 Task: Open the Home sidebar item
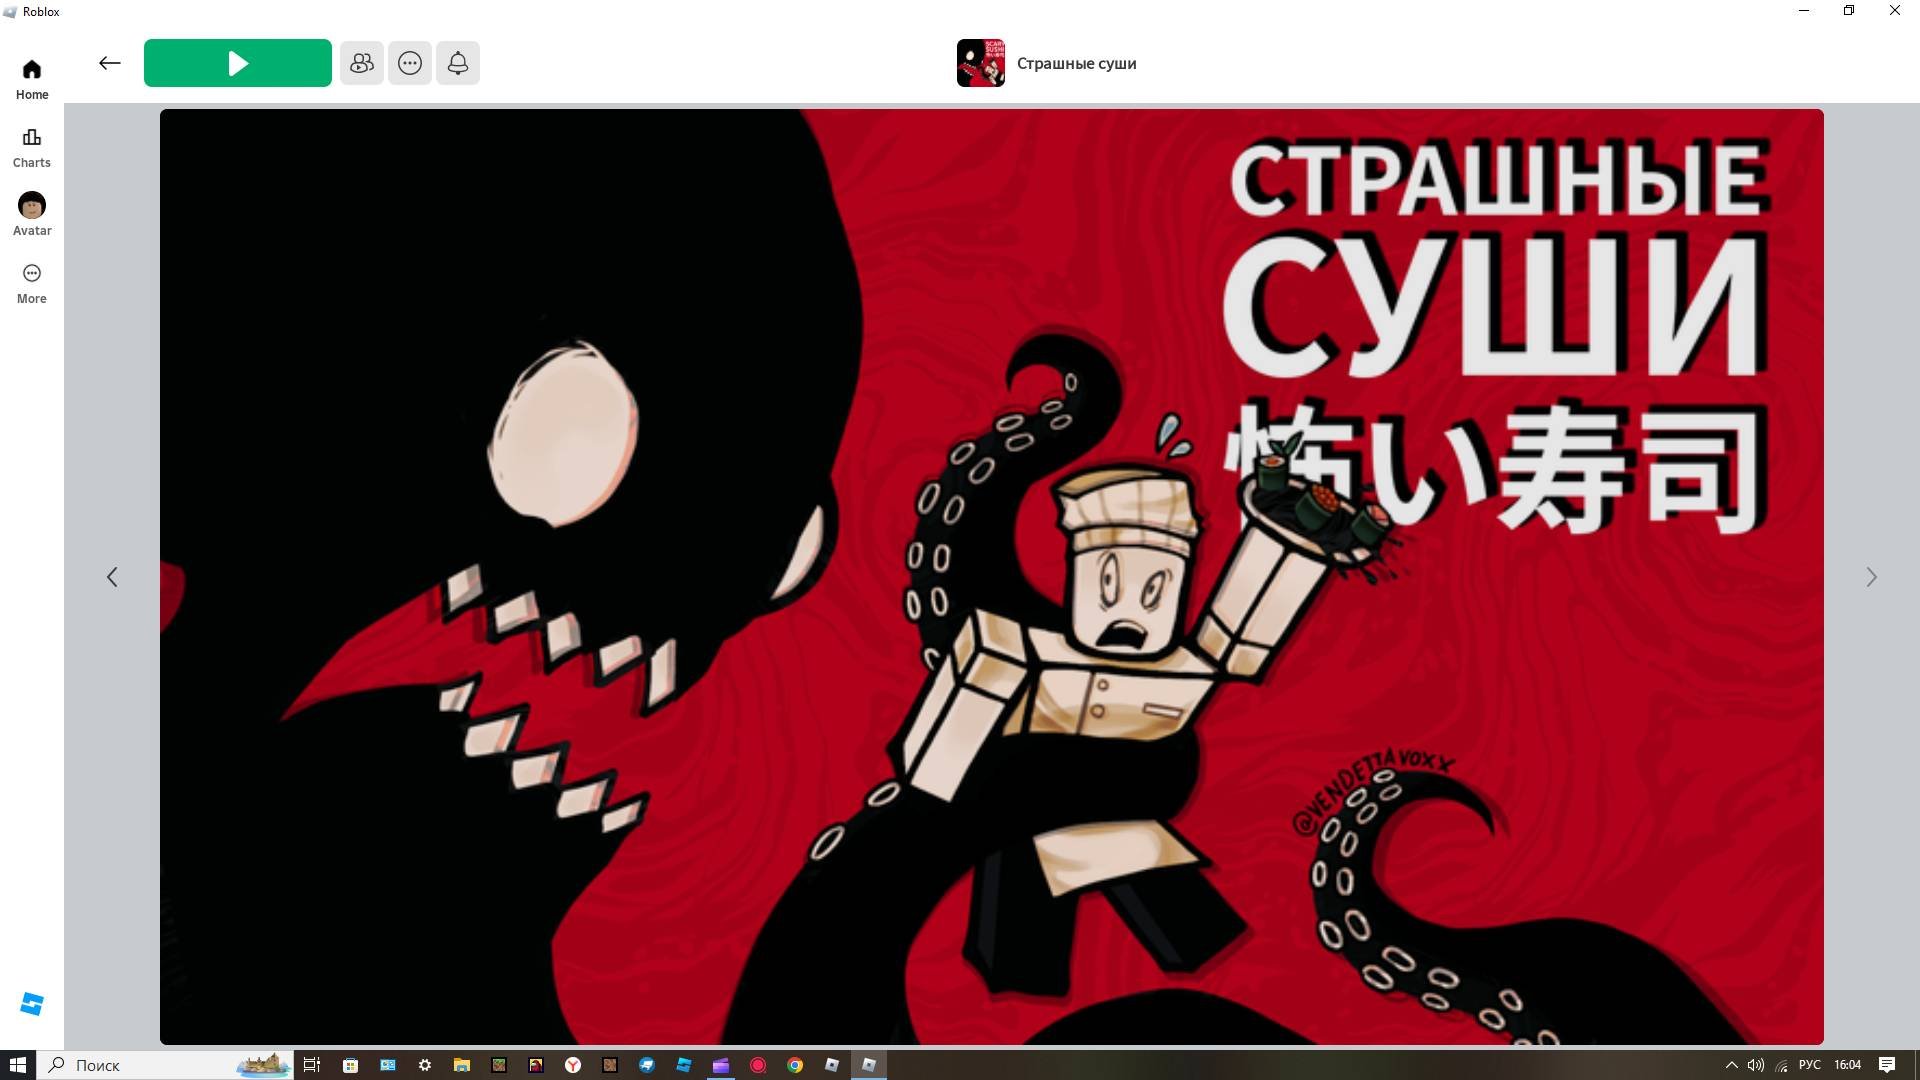[x=32, y=79]
